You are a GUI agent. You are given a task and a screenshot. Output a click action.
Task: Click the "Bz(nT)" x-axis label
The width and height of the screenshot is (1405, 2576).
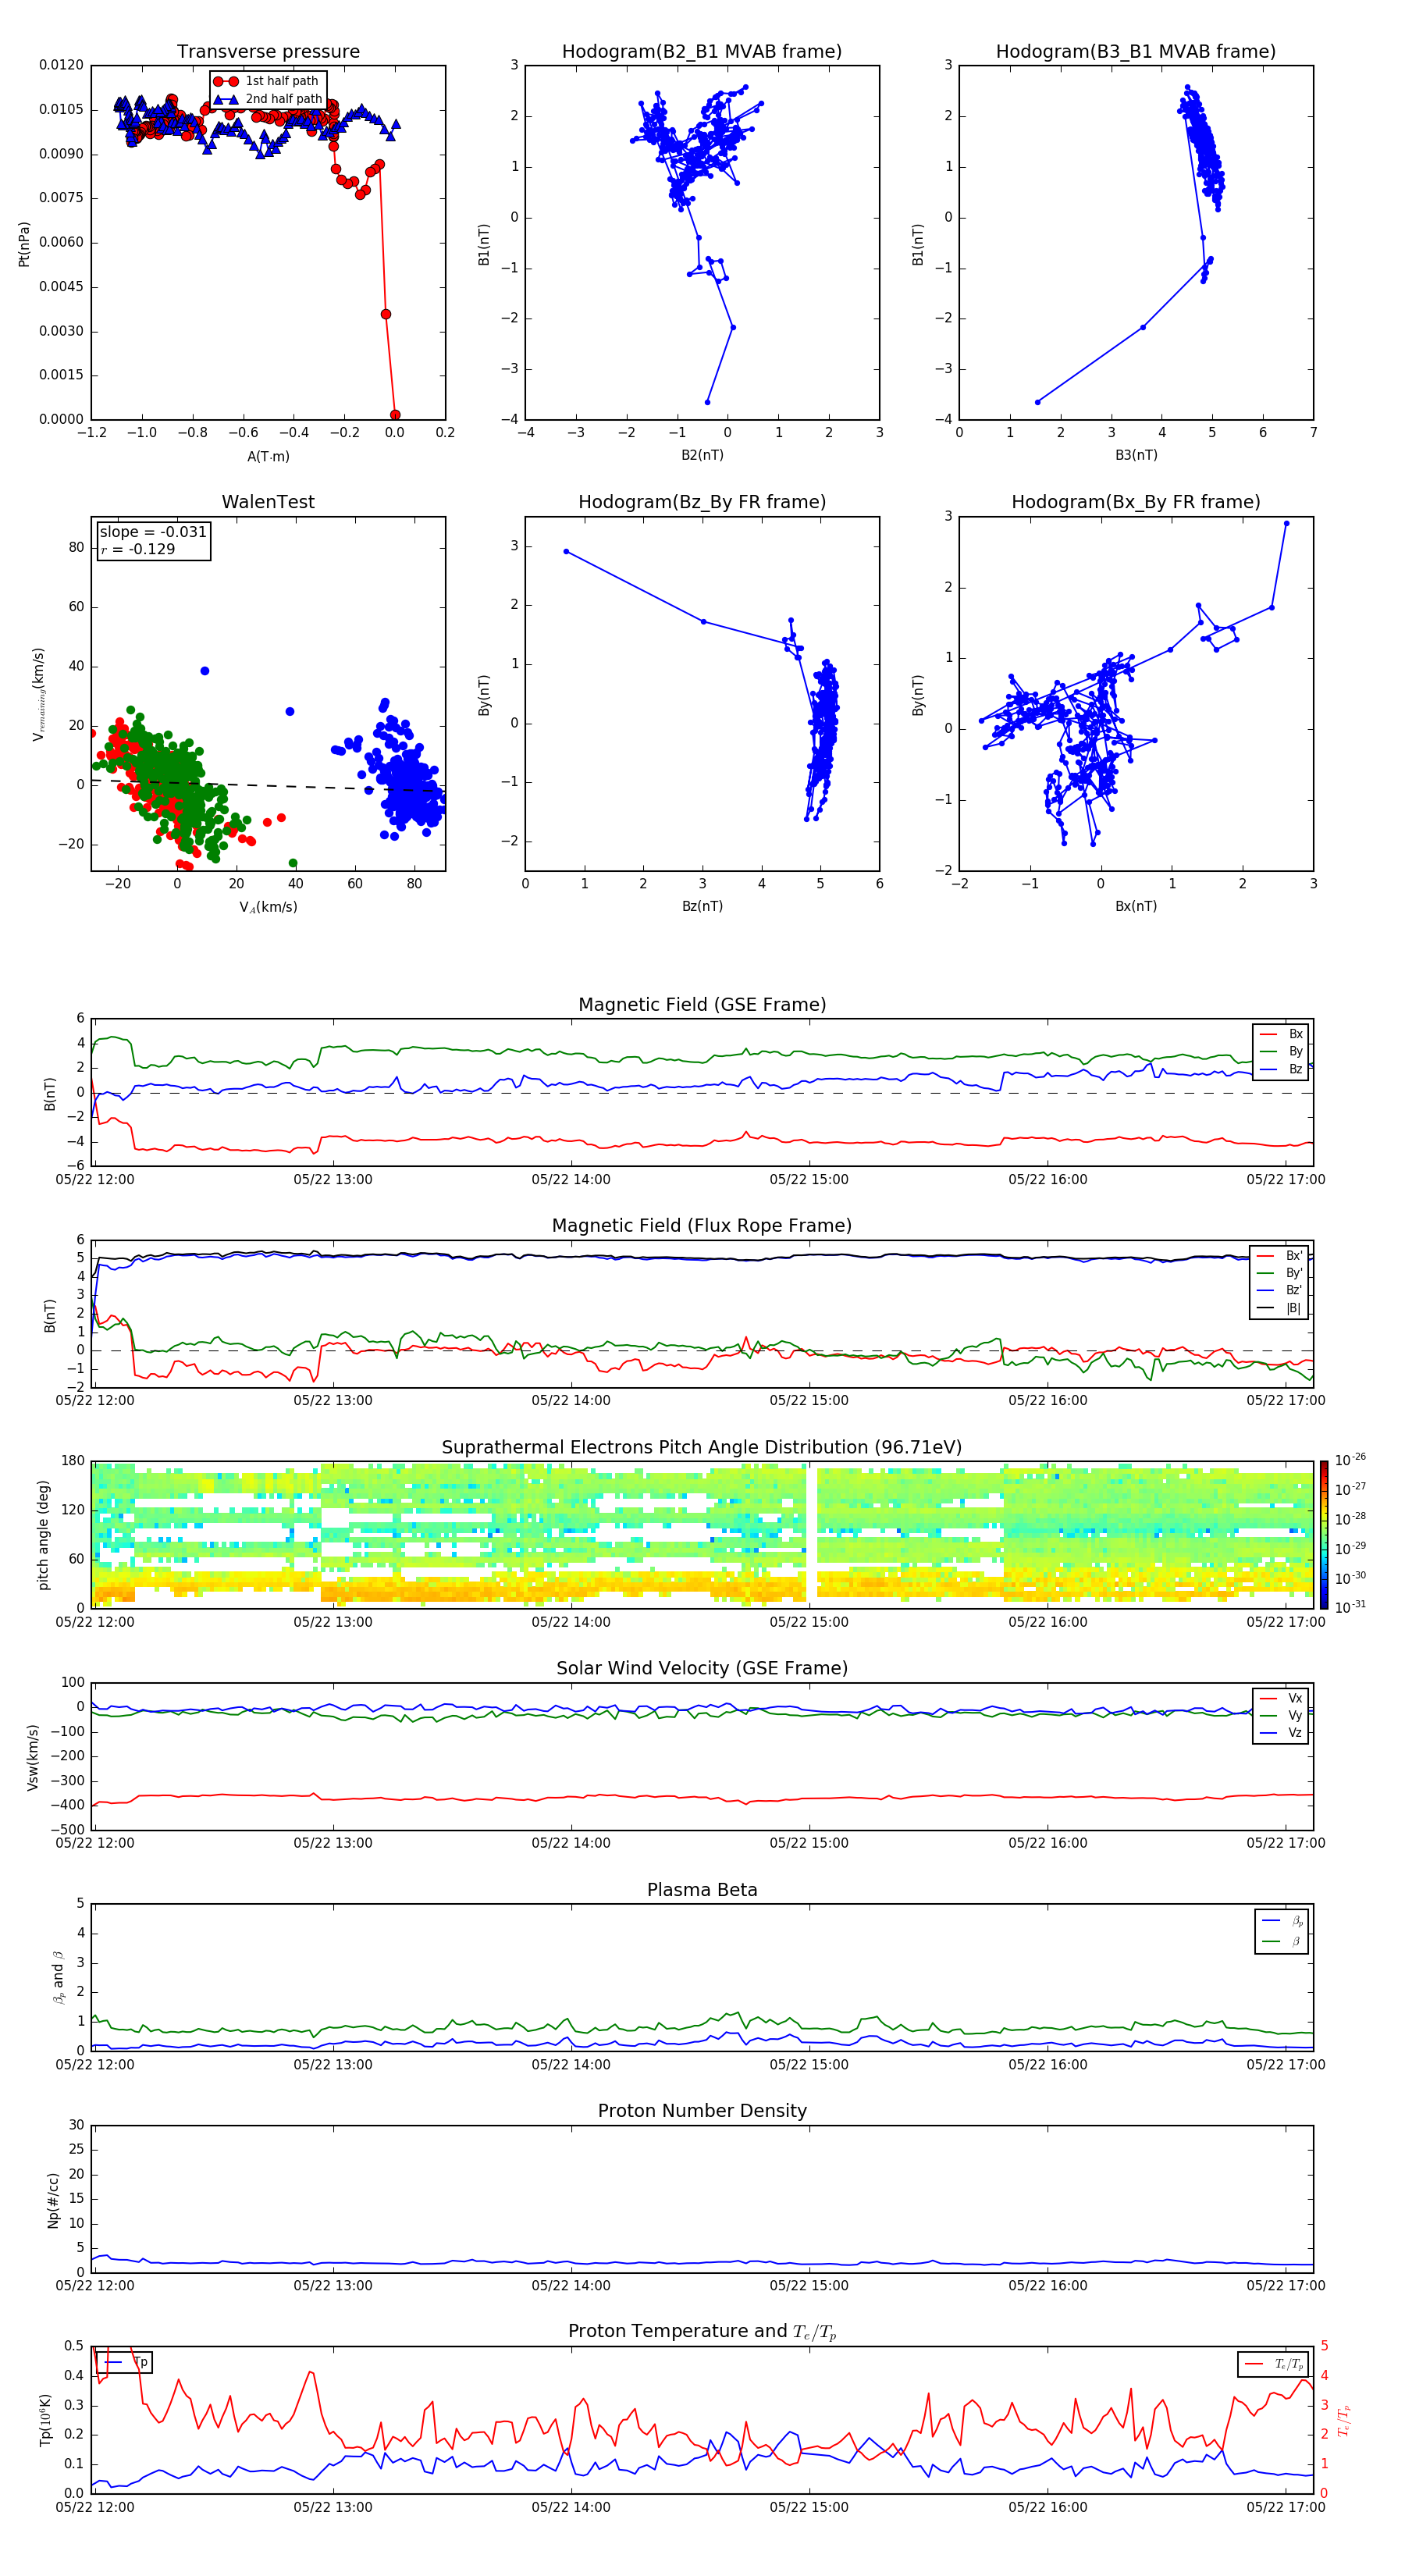[702, 906]
